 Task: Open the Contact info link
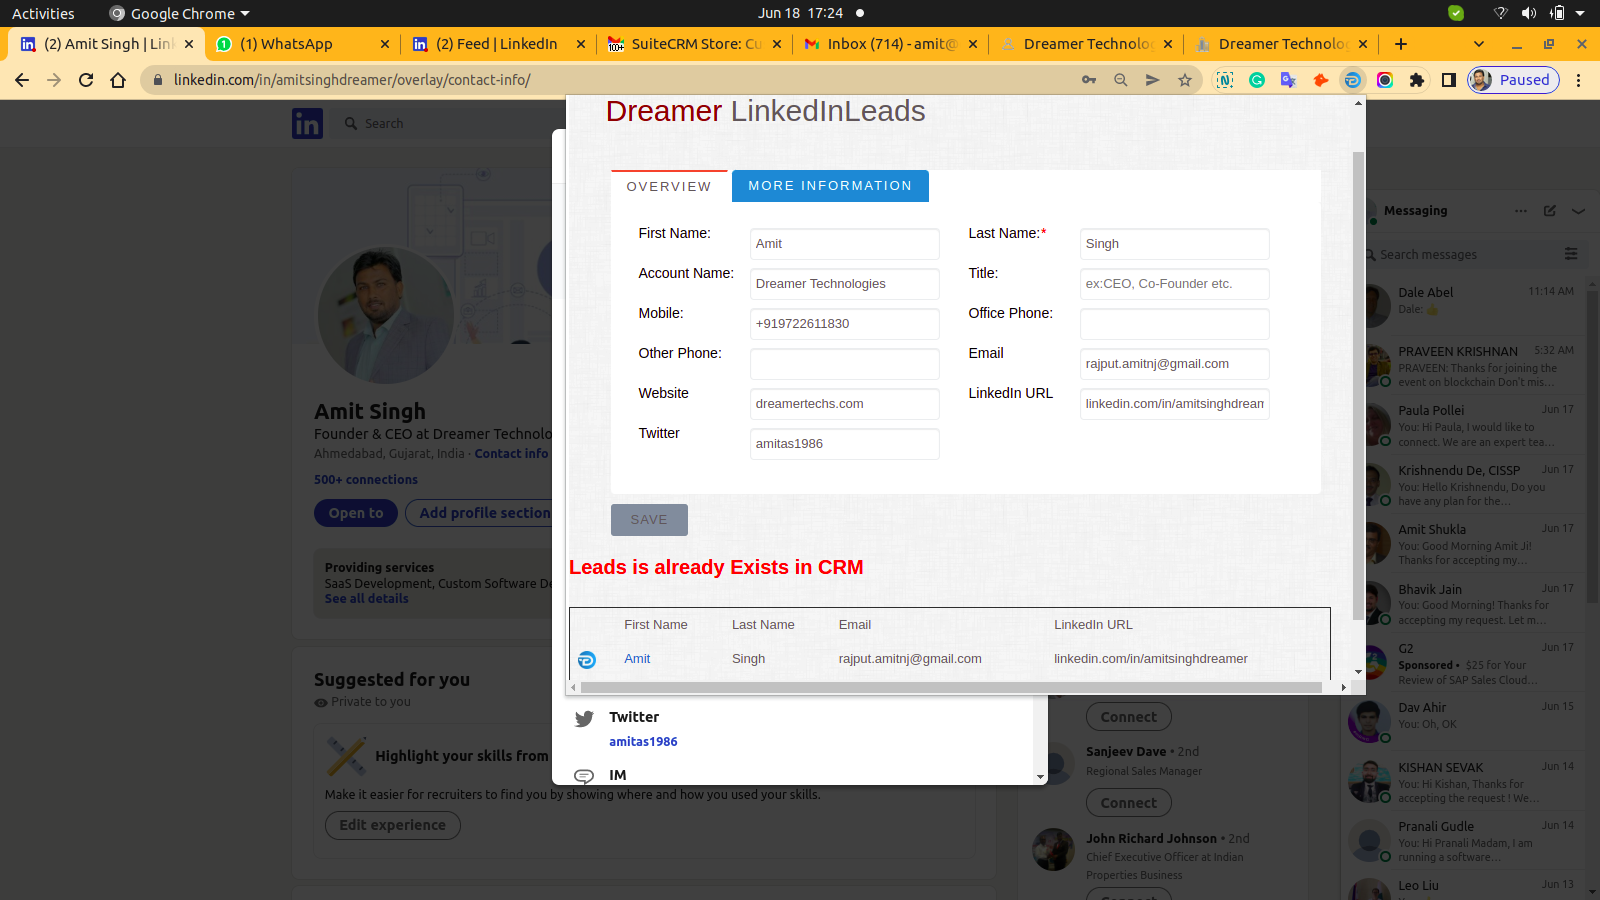tap(511, 454)
